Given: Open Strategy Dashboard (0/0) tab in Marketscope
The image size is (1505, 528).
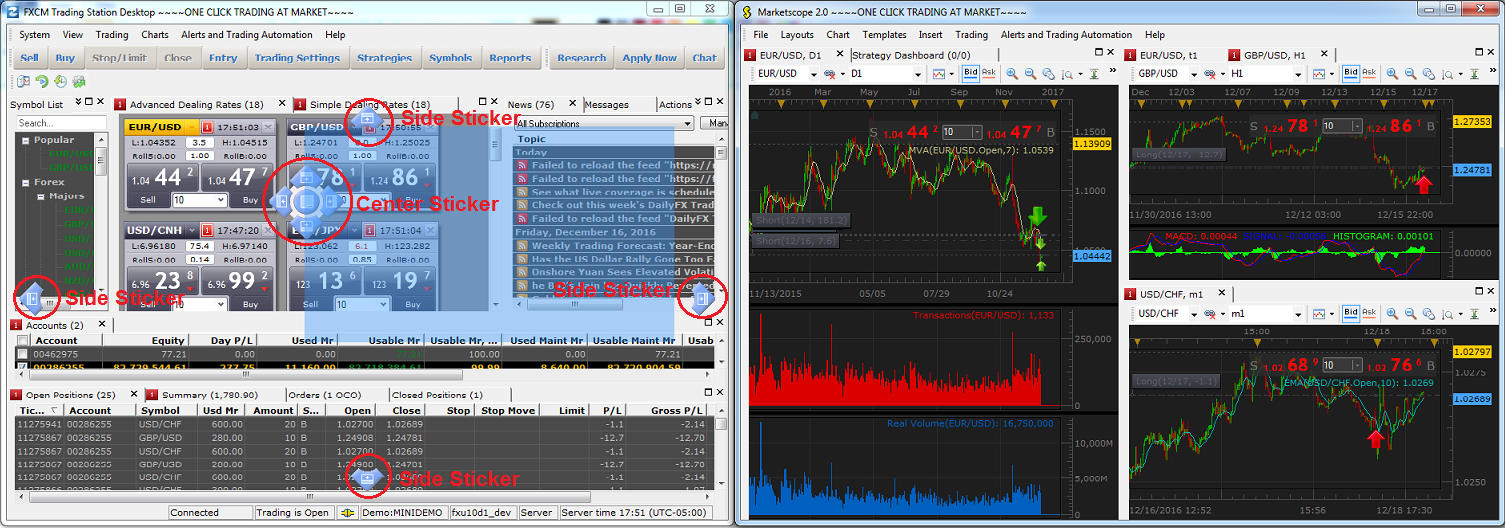Looking at the screenshot, I should coord(911,55).
